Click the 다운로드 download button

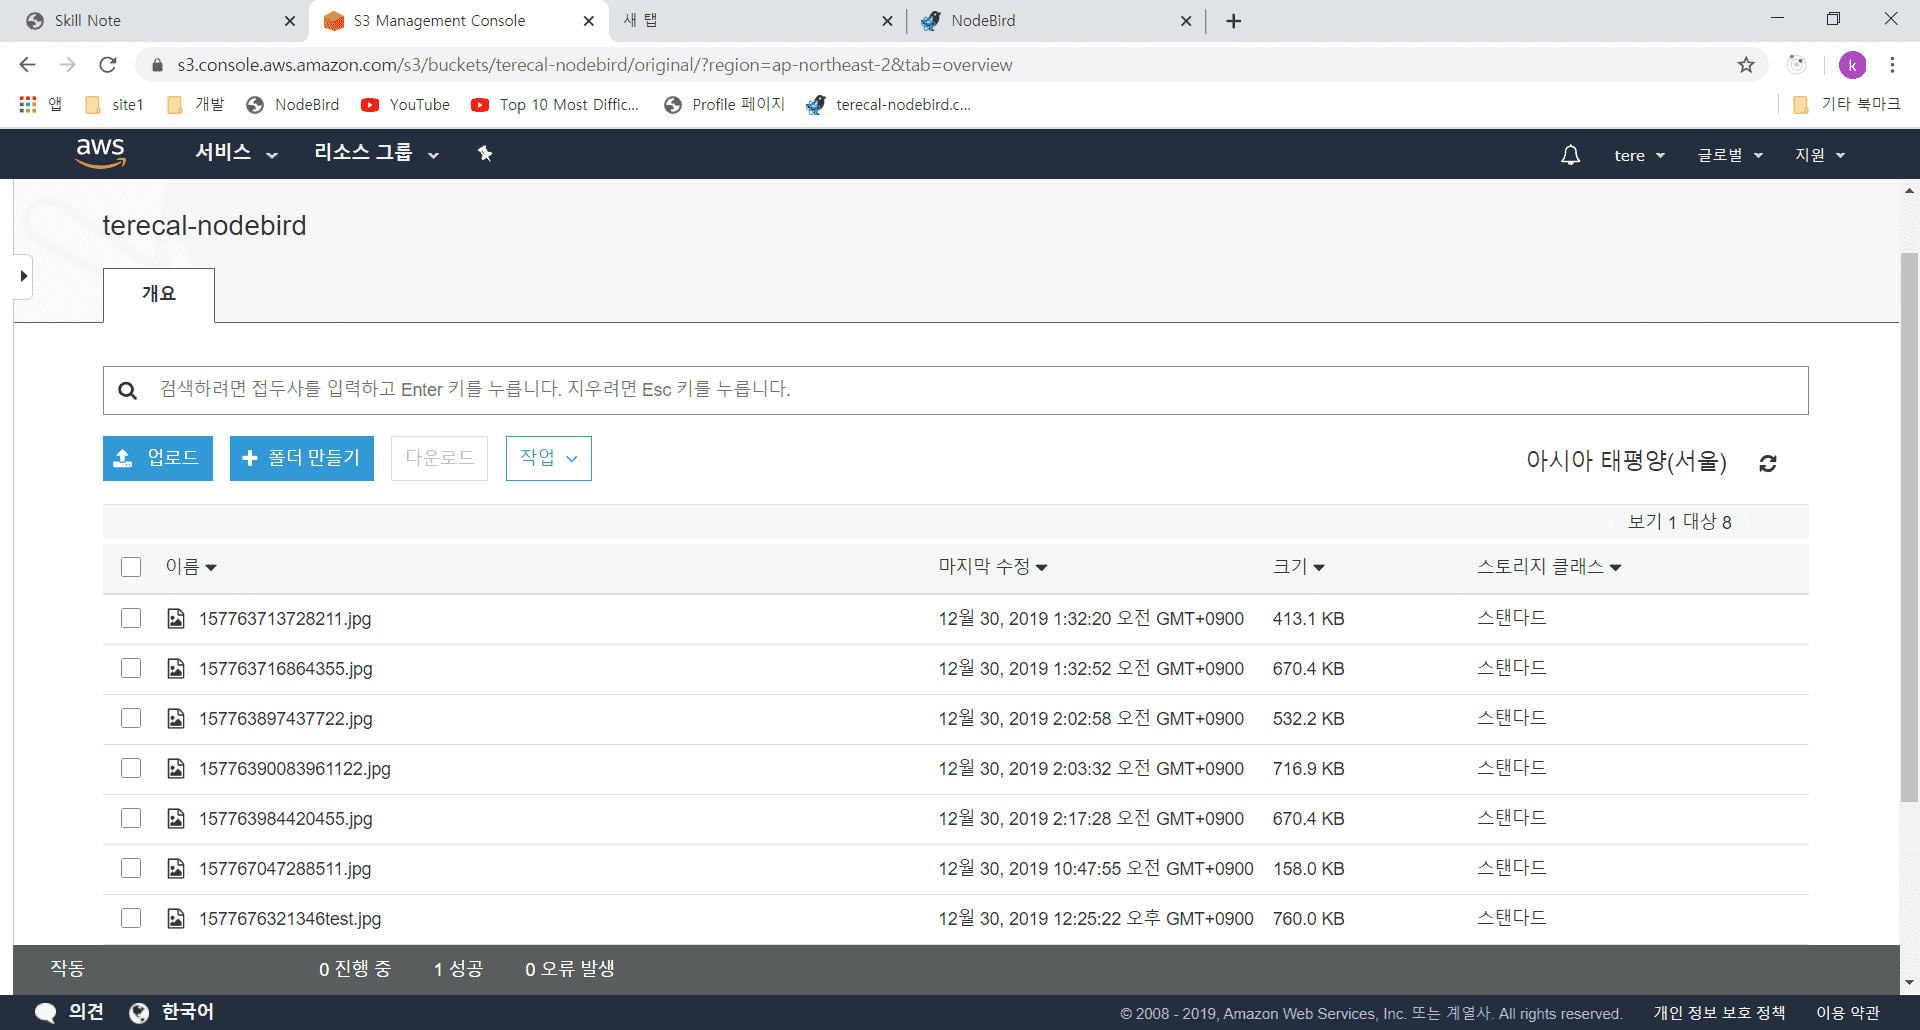tap(439, 458)
